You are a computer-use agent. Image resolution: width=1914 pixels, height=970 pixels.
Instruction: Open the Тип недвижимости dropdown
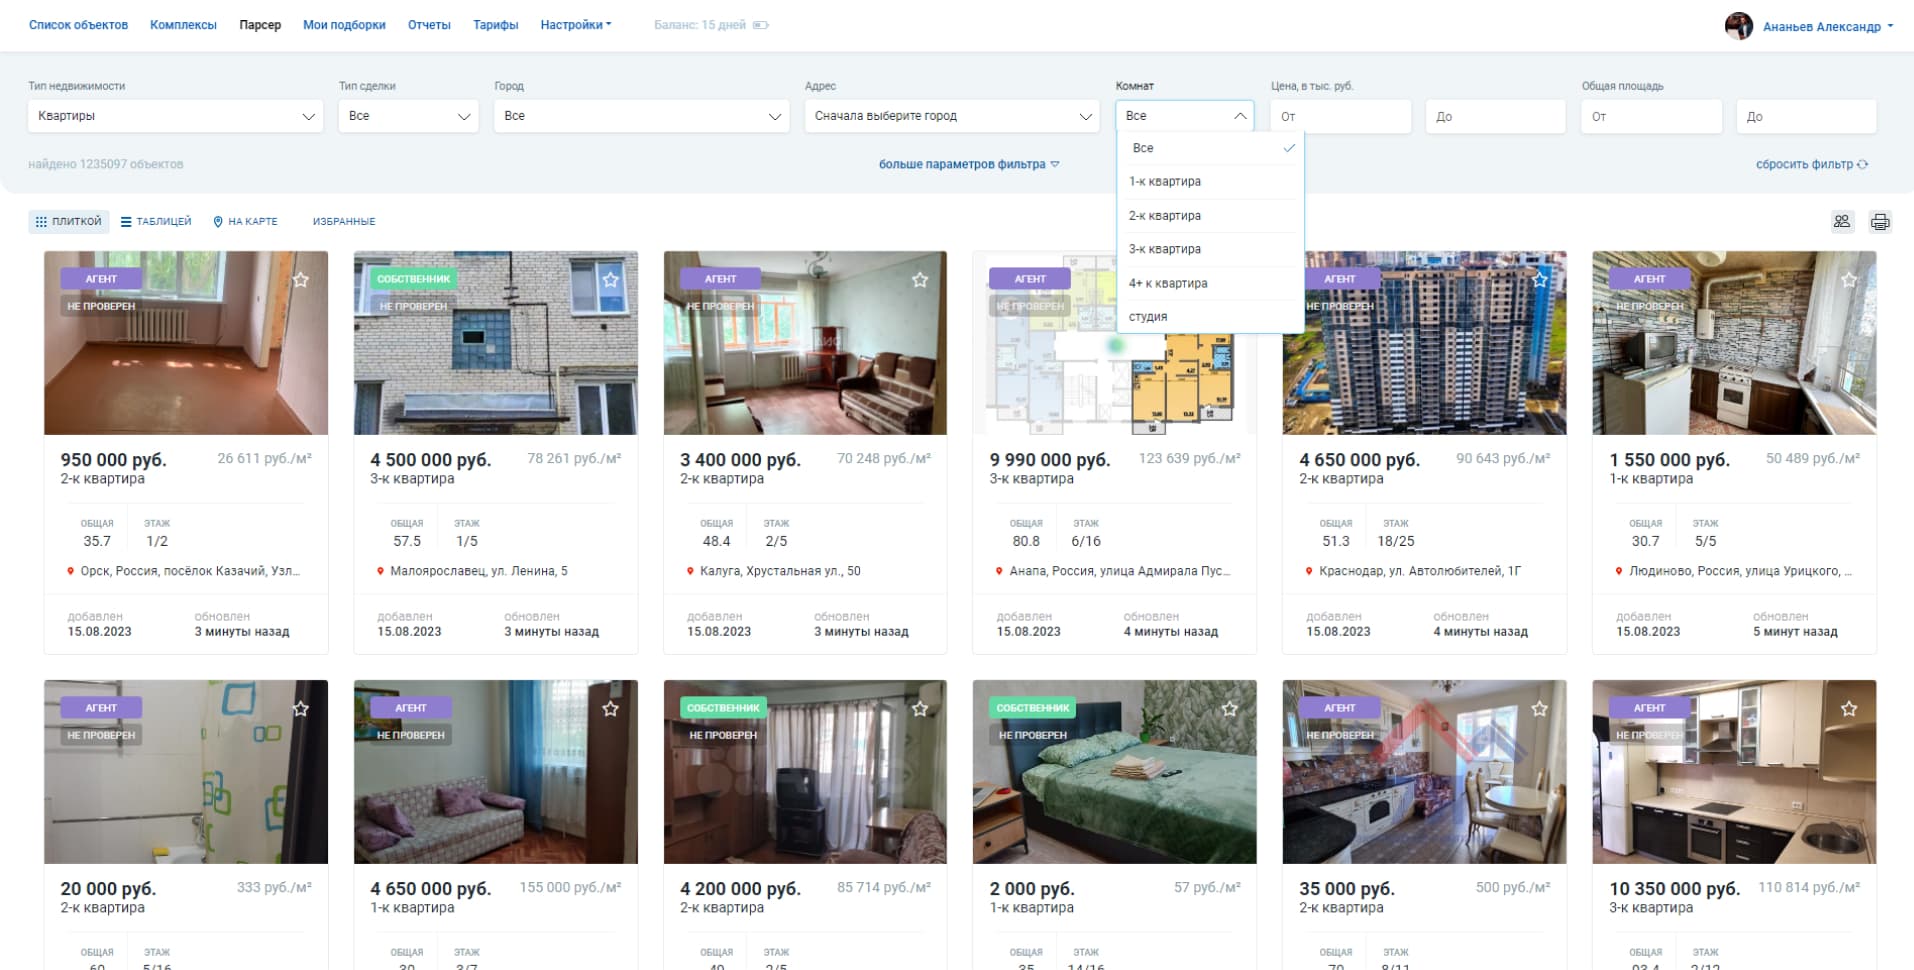point(175,116)
